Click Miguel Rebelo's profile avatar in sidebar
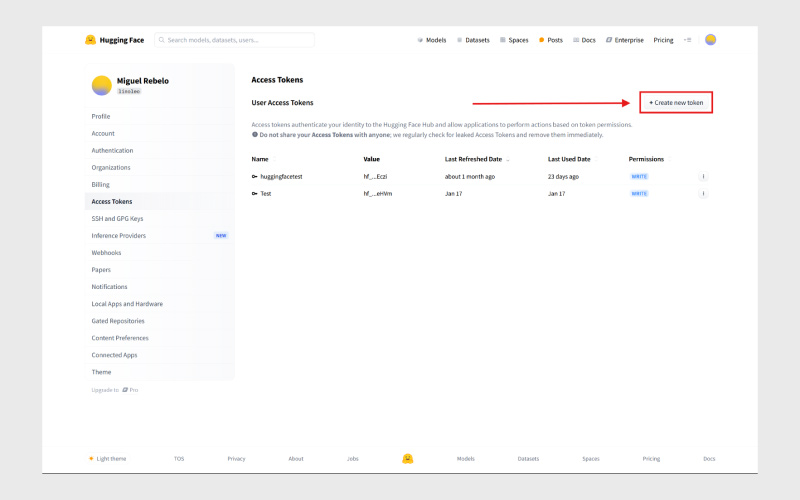Image resolution: width=800 pixels, height=500 pixels. [x=102, y=85]
